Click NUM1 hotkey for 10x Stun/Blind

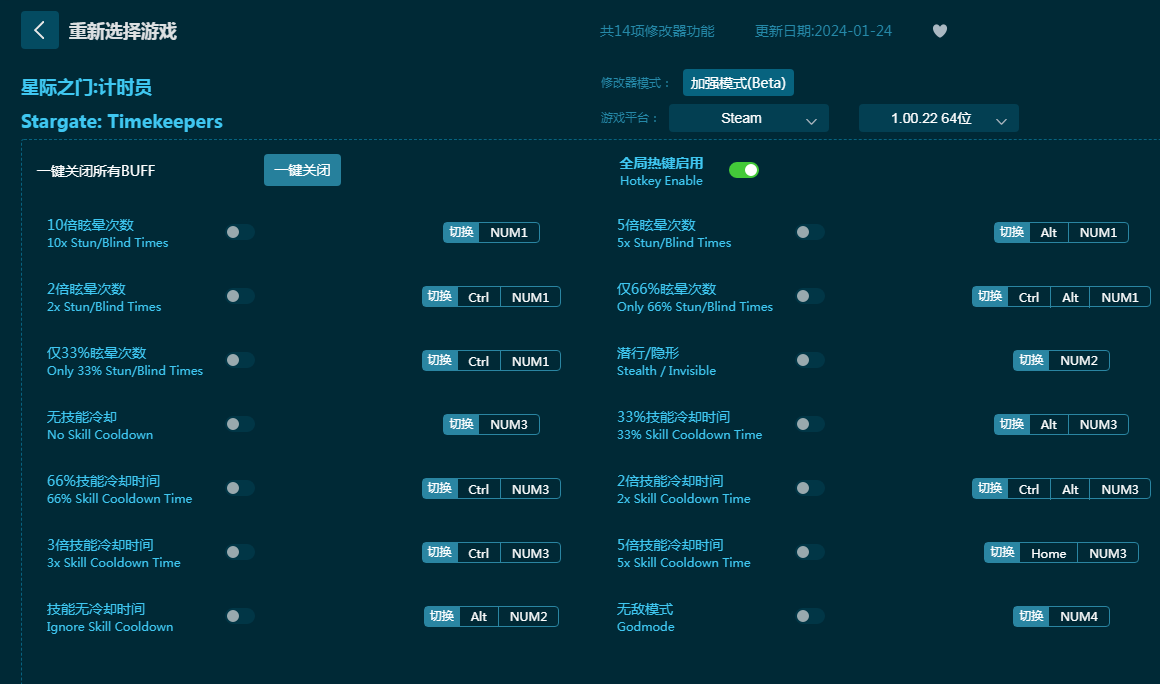pyautogui.click(x=509, y=233)
